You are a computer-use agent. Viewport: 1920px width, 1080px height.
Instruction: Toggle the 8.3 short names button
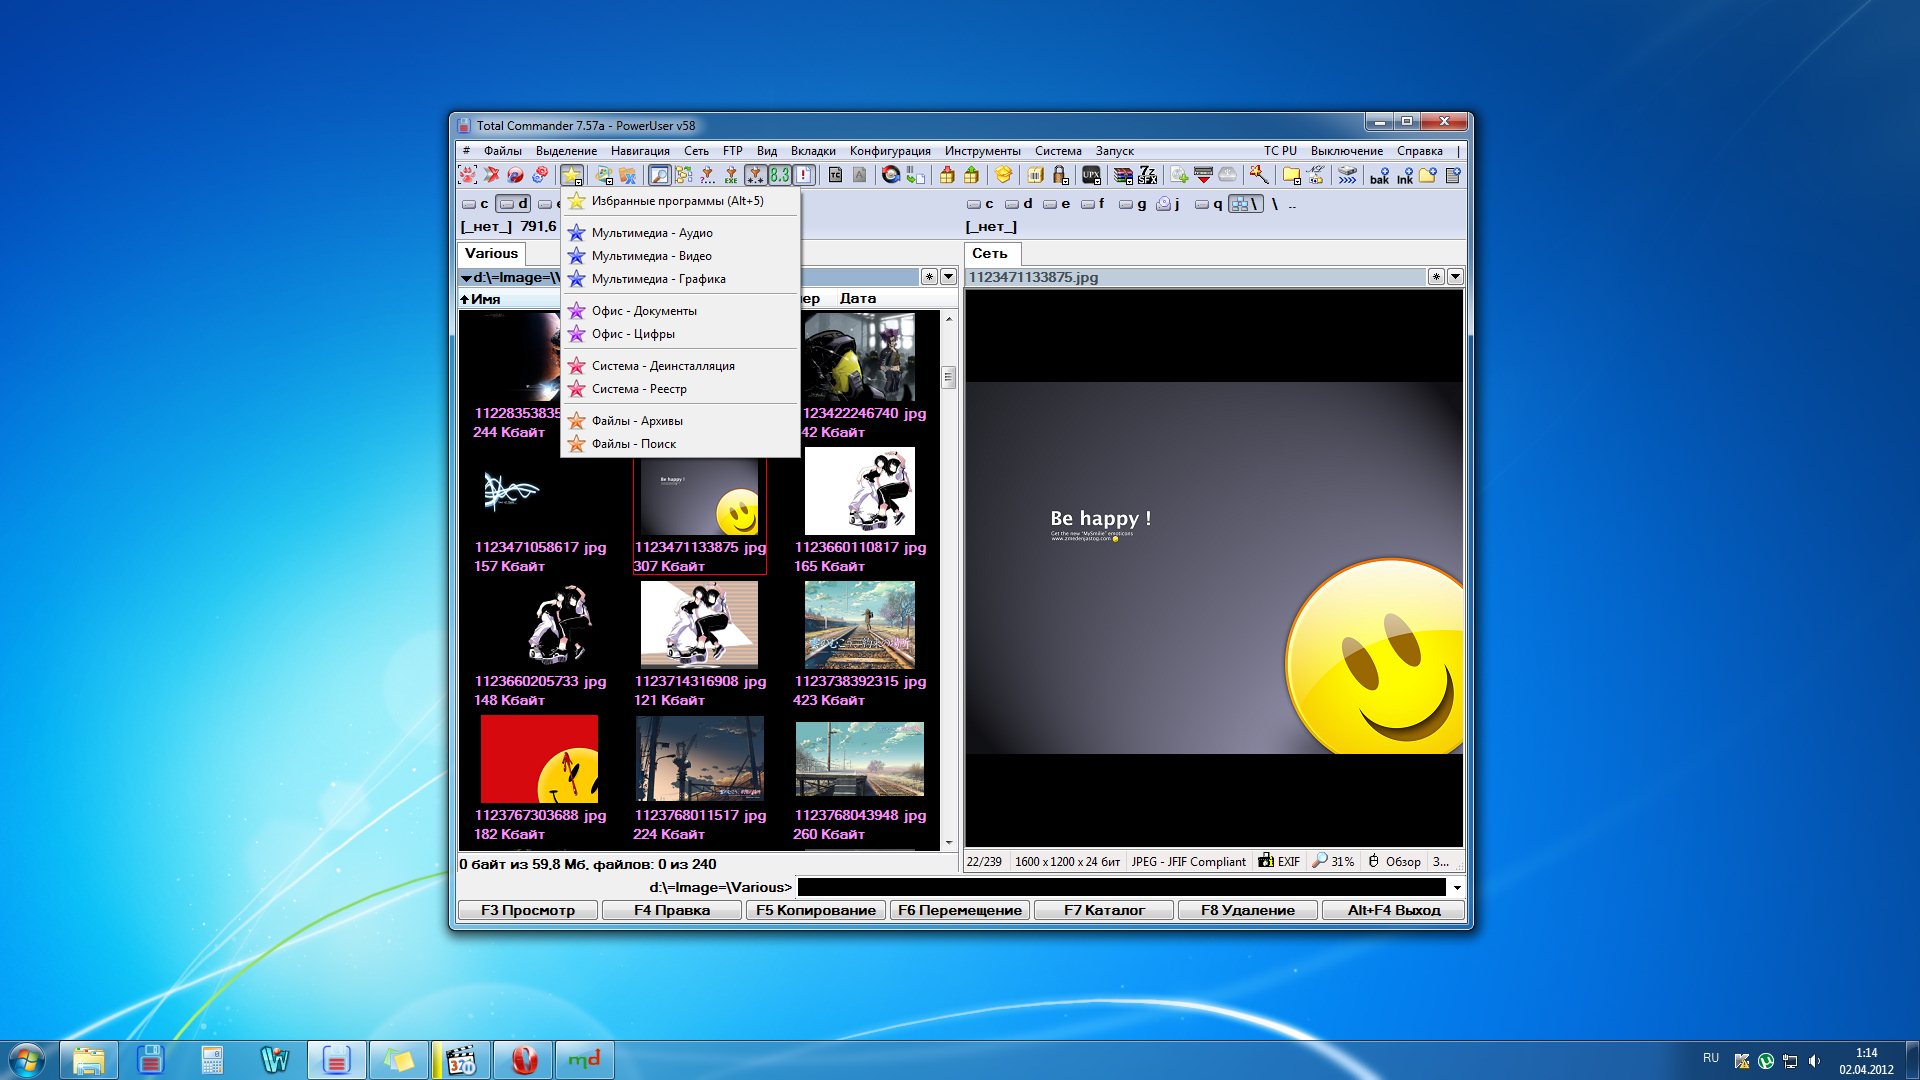779,175
